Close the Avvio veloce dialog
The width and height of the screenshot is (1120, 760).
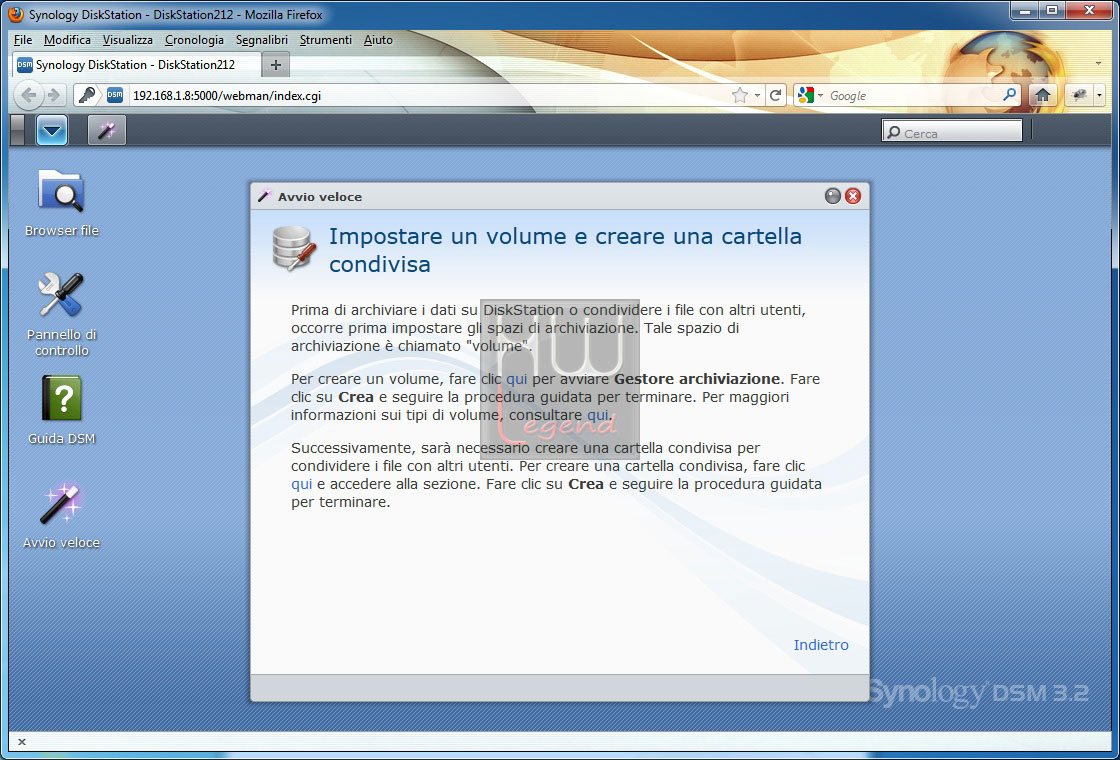853,196
